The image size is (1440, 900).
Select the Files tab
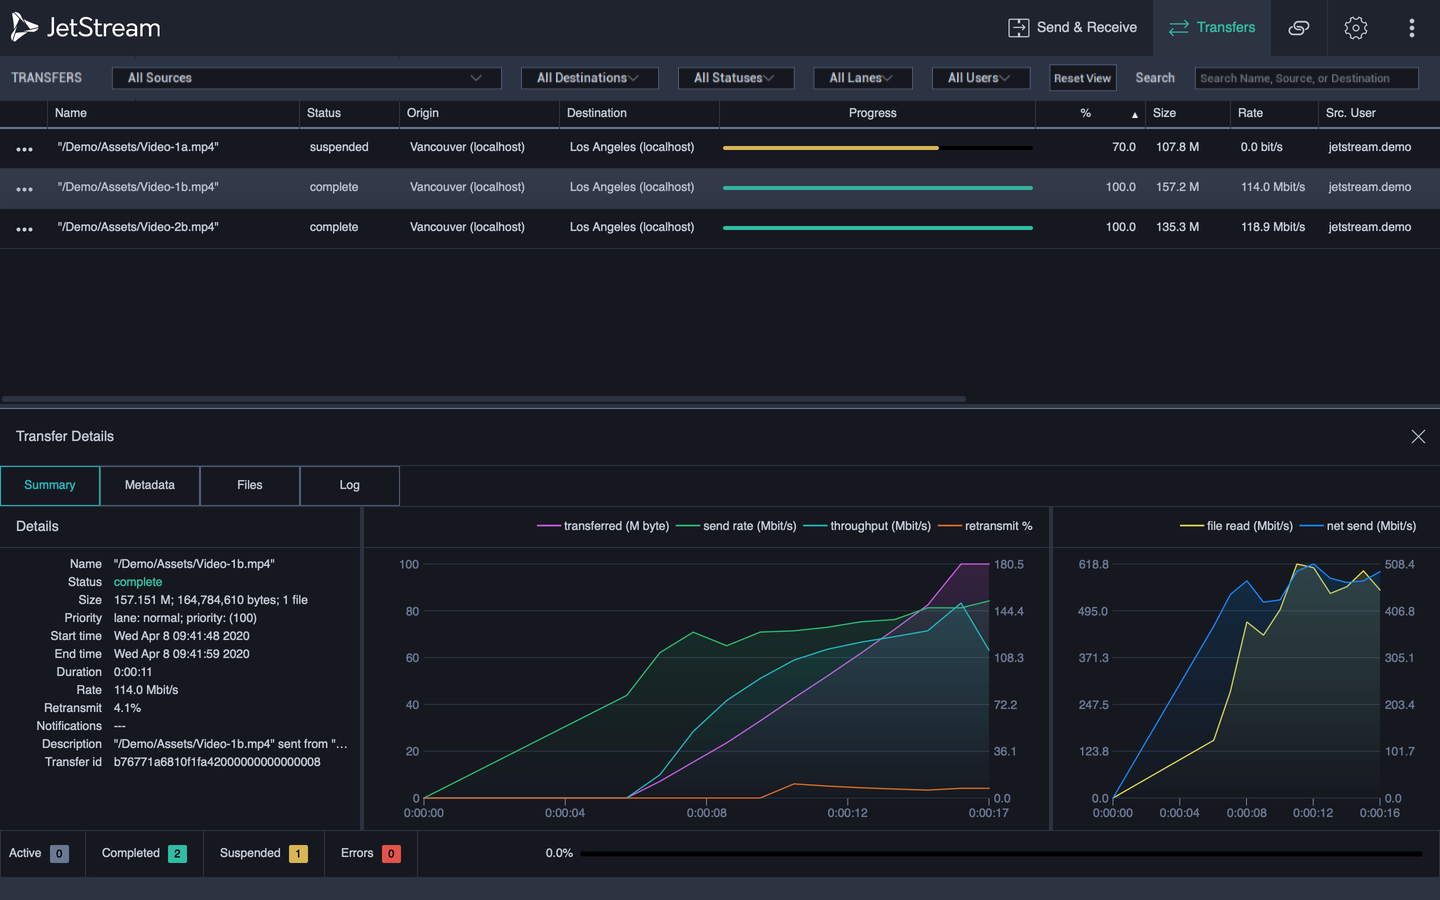(x=250, y=485)
